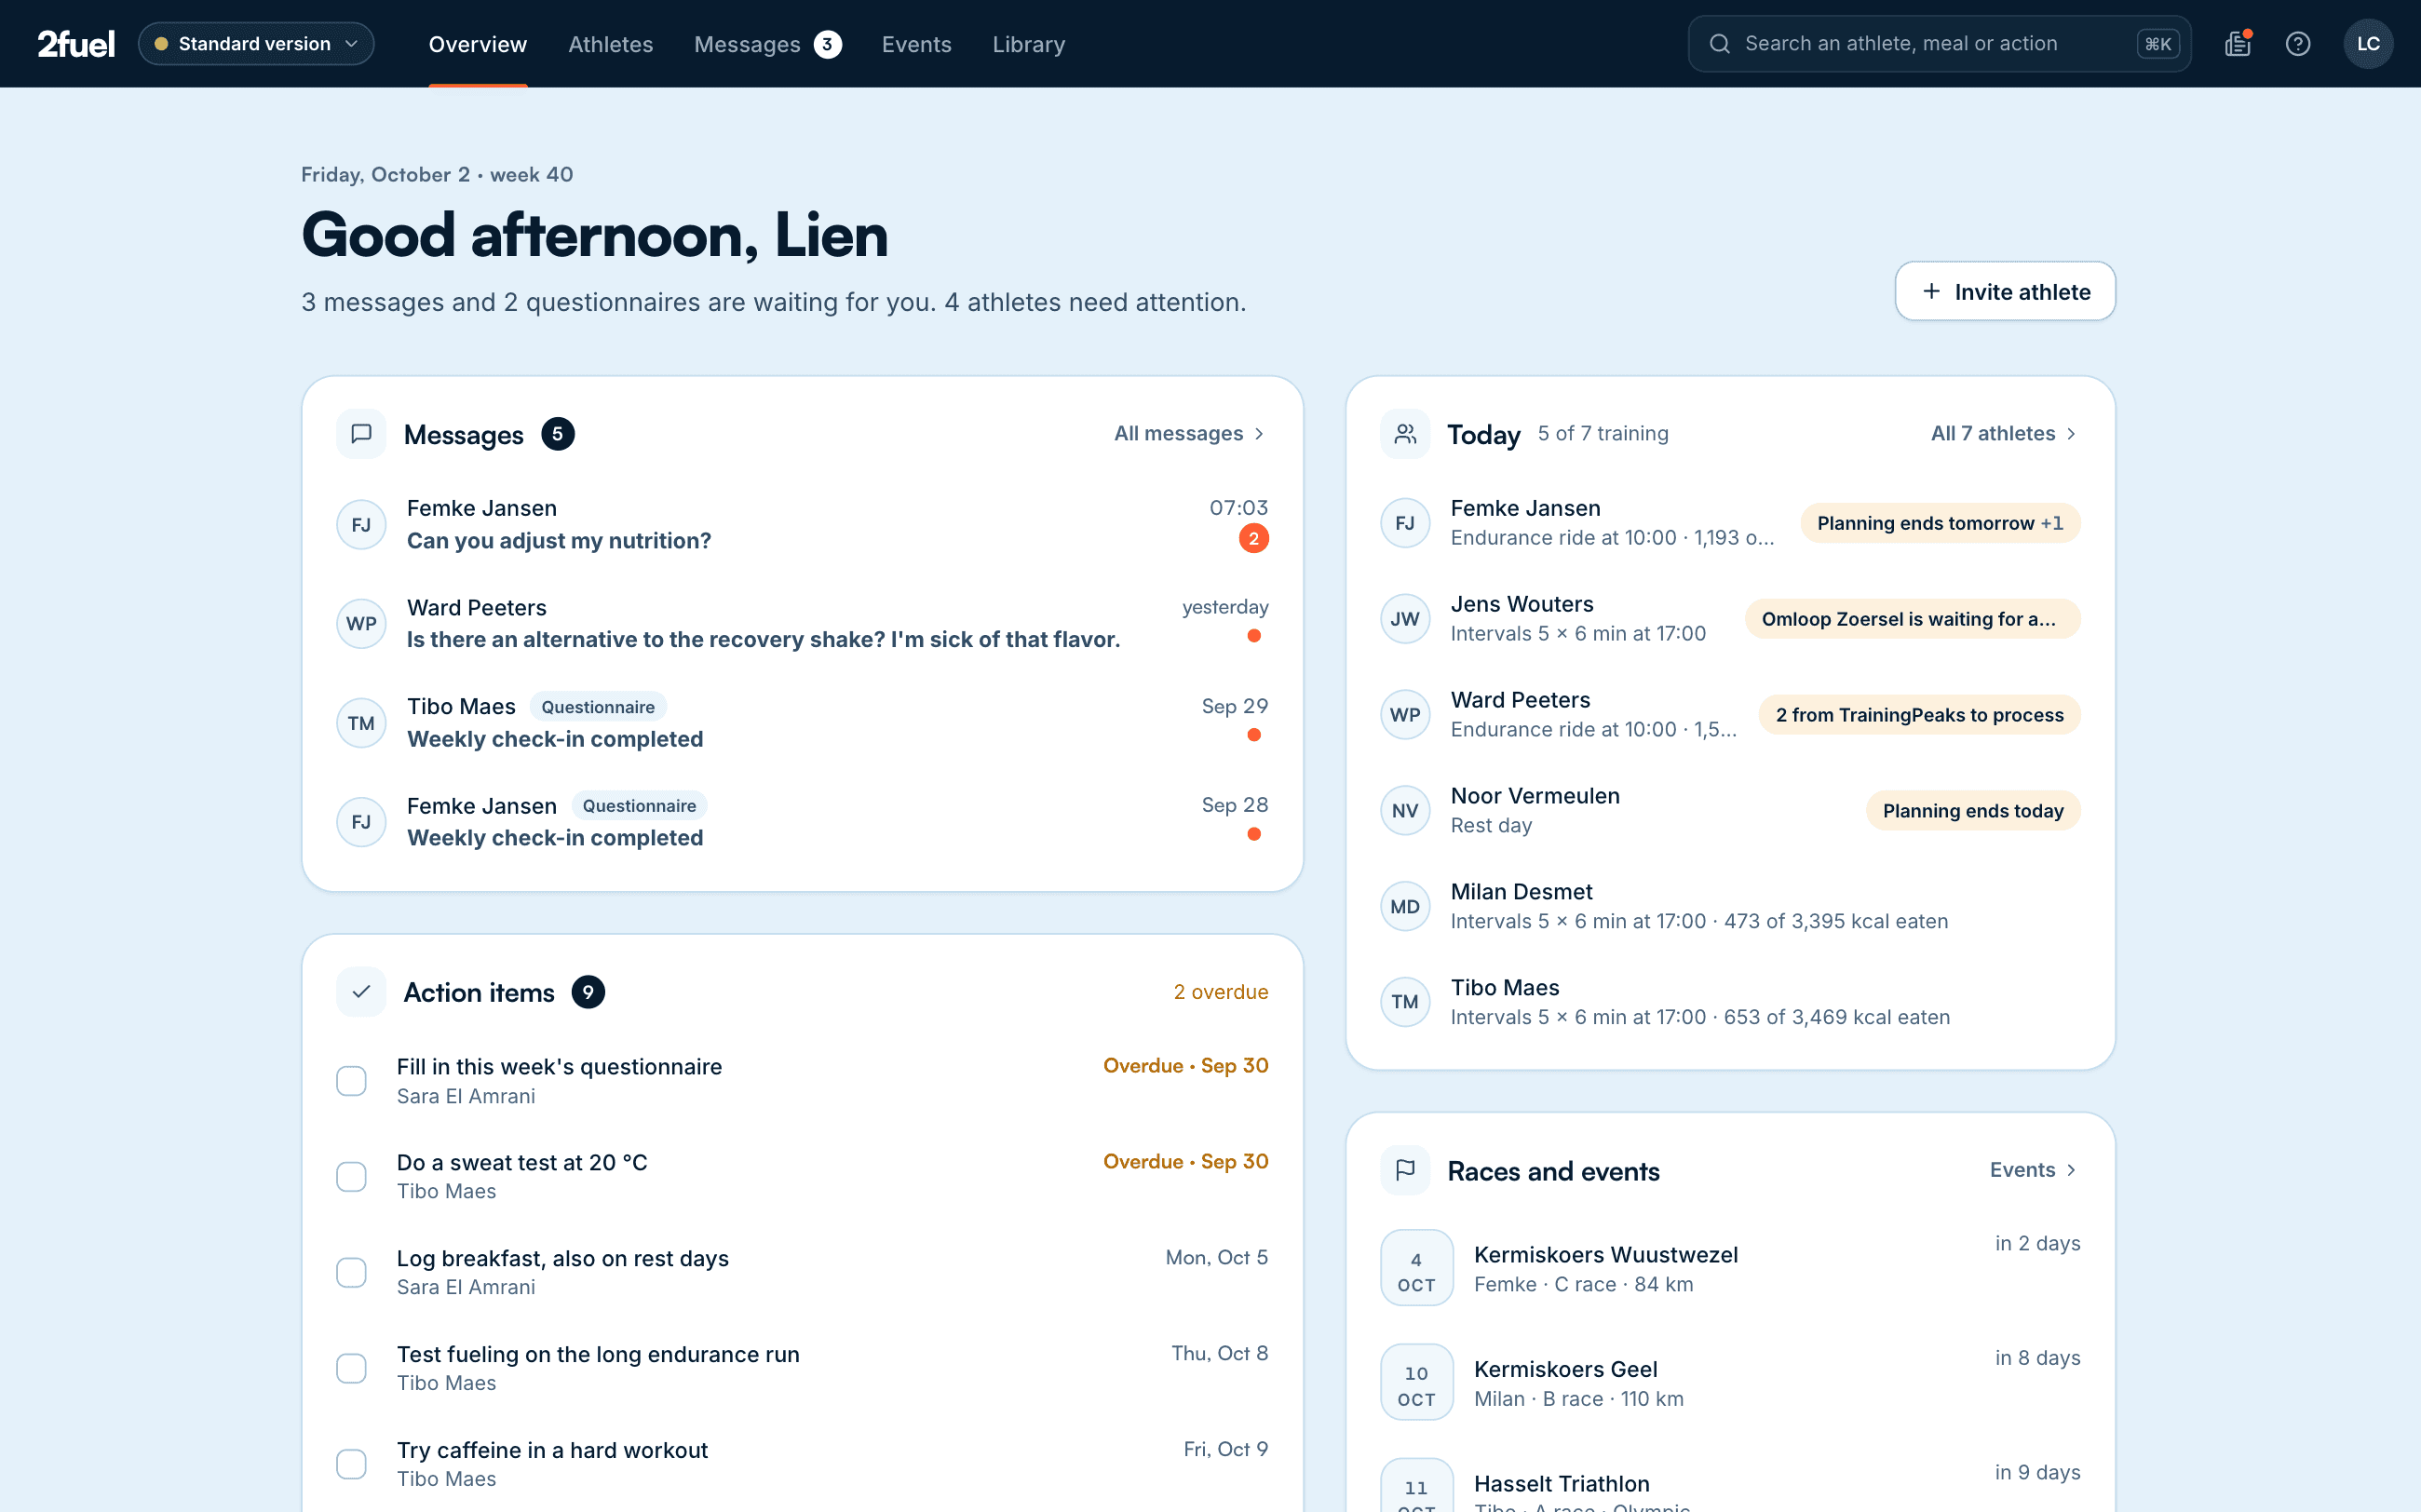Click the WP avatar in Messages list
The height and width of the screenshot is (1512, 2421).
pyautogui.click(x=362, y=624)
